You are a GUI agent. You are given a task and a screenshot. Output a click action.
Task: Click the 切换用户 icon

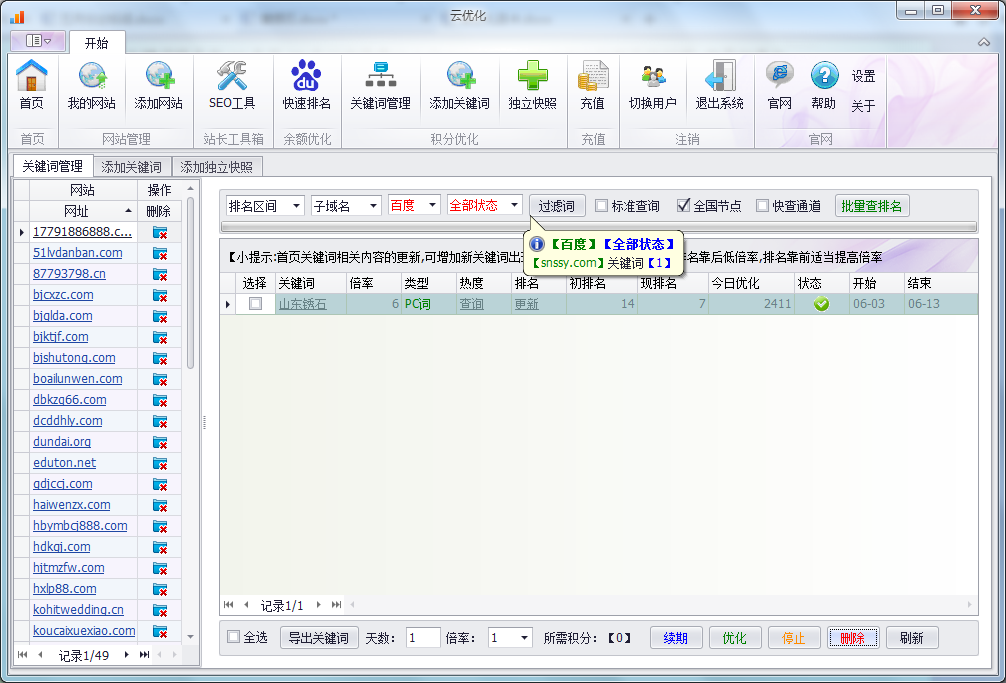coord(653,85)
